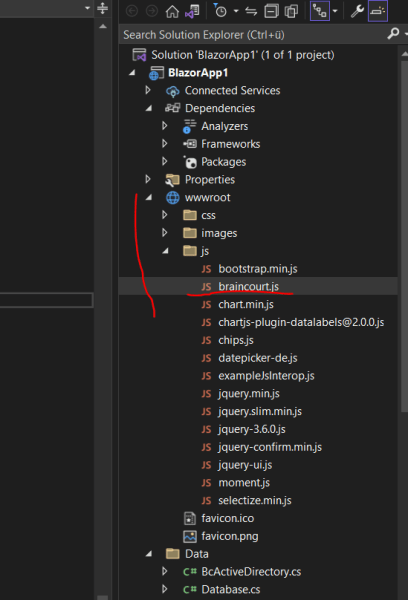This screenshot has width=408, height=600.
Task: Click the Solution Explorer vertical scrollbar
Action: coord(404,236)
